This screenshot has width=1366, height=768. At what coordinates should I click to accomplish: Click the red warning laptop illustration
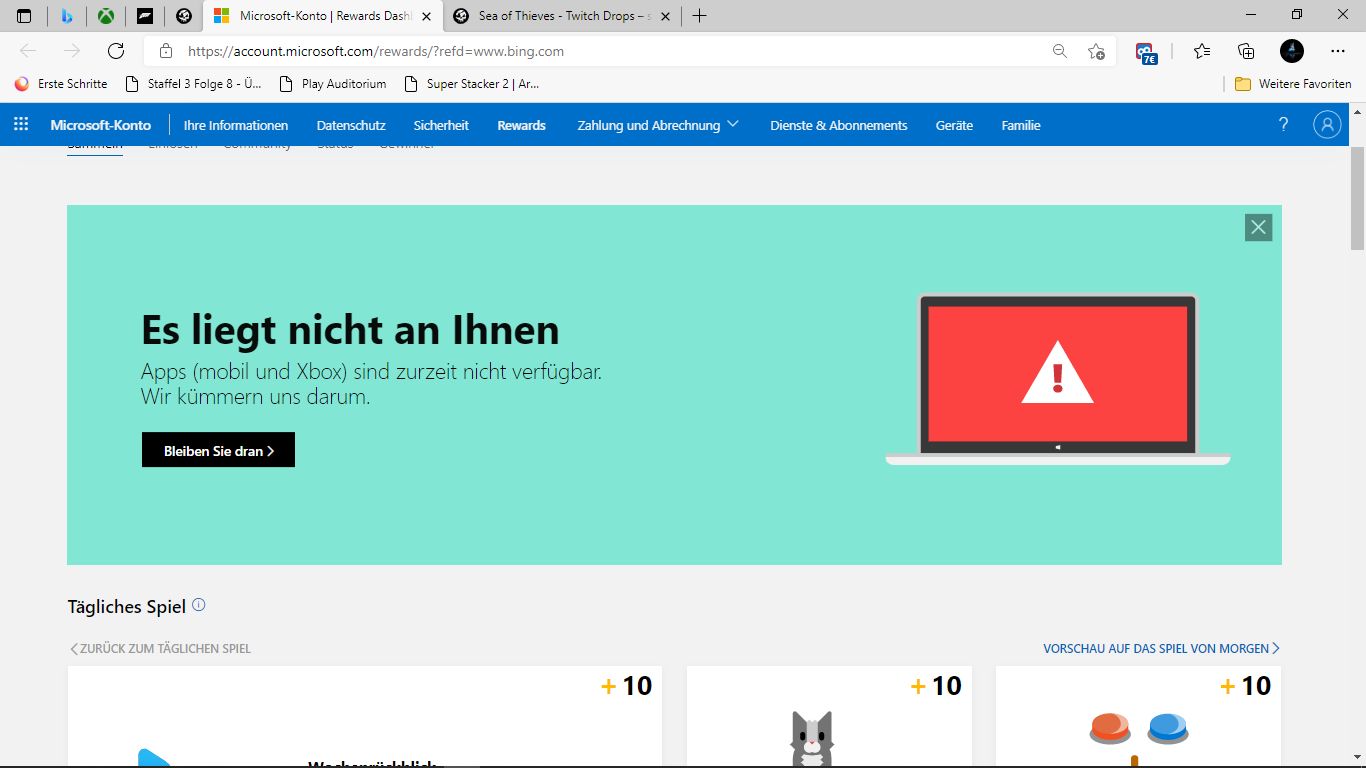[x=1057, y=380]
